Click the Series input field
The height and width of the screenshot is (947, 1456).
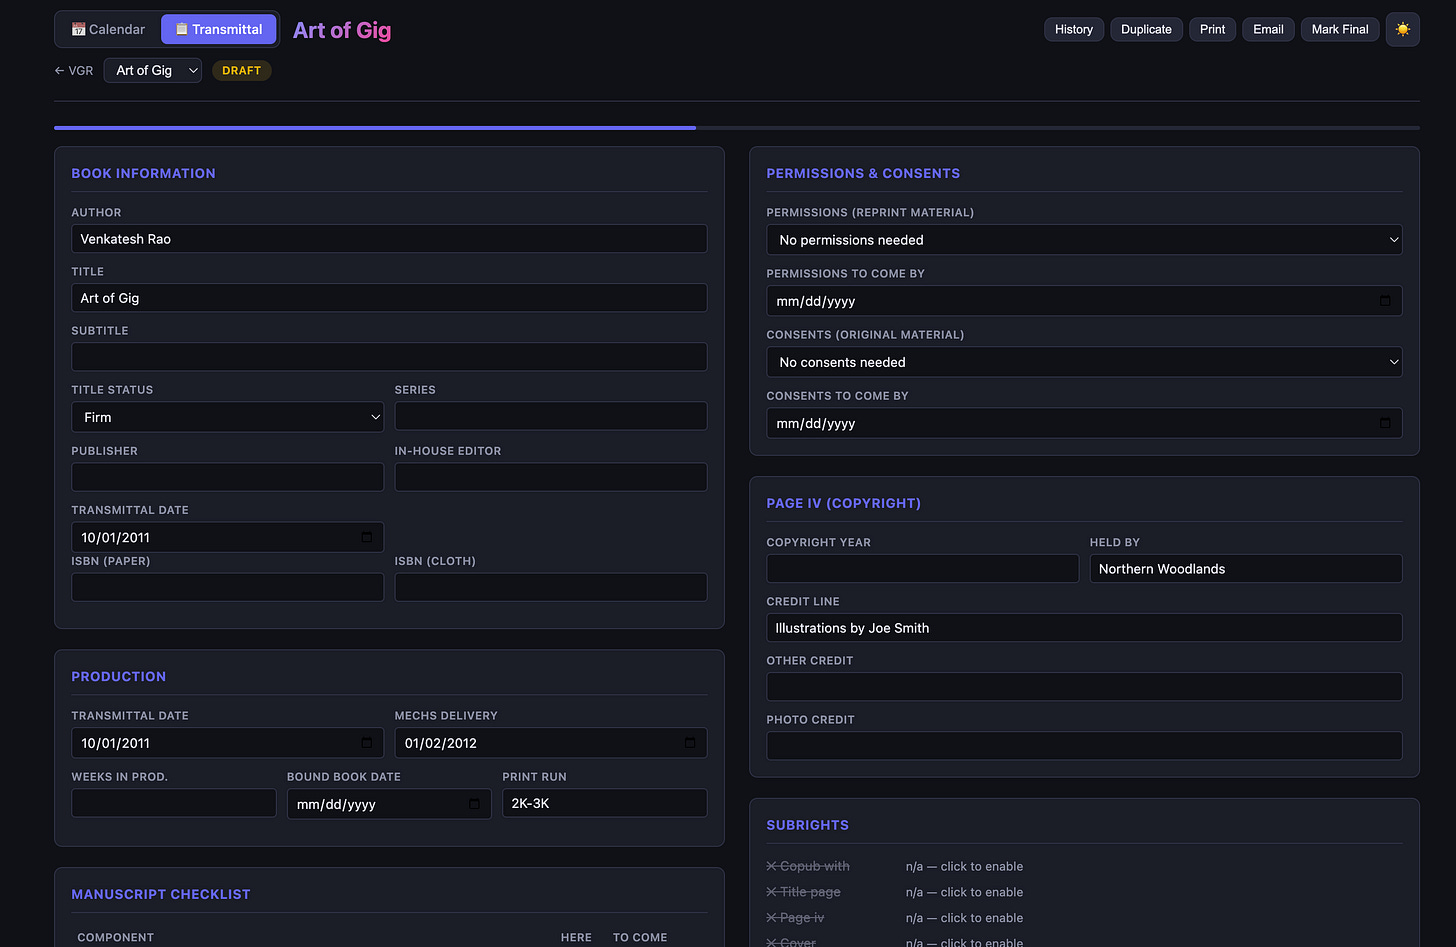[551, 416]
